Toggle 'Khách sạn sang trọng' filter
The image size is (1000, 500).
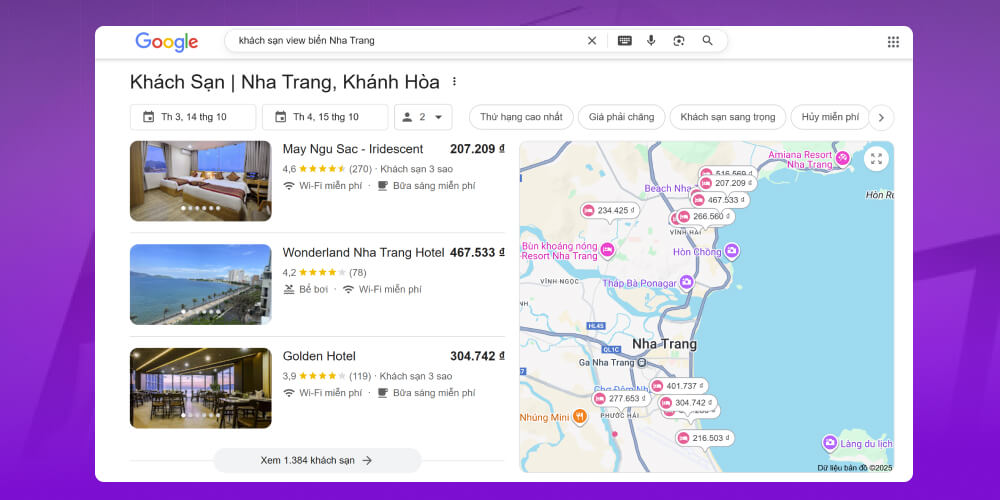click(728, 117)
